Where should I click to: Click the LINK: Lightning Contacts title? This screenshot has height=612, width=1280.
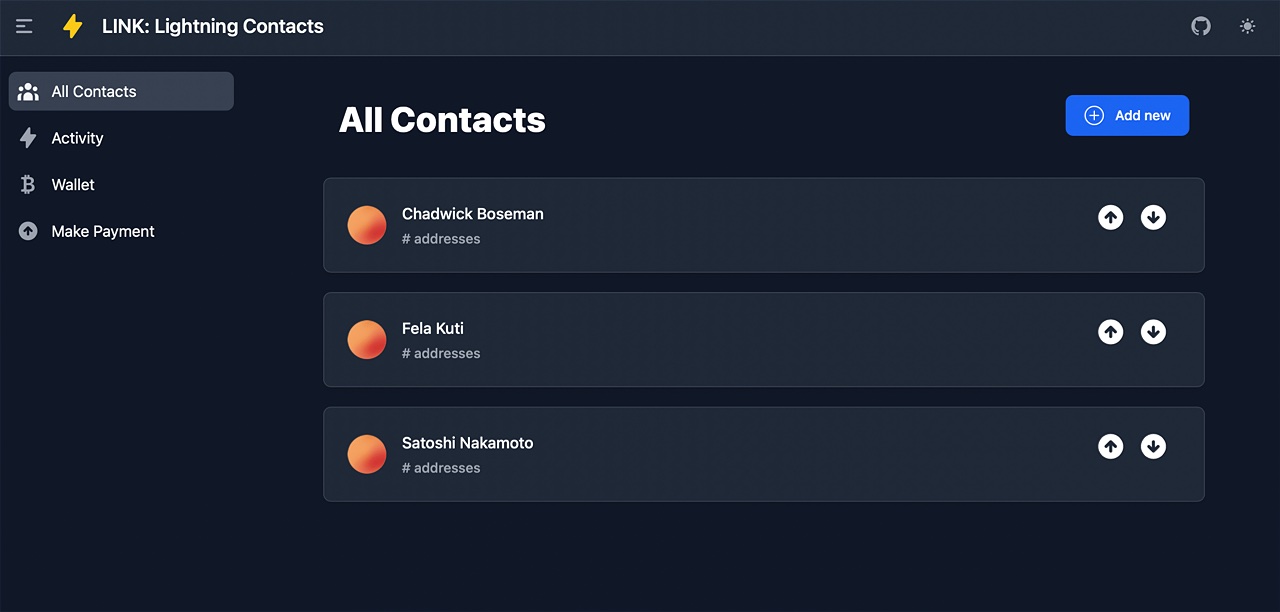click(213, 27)
